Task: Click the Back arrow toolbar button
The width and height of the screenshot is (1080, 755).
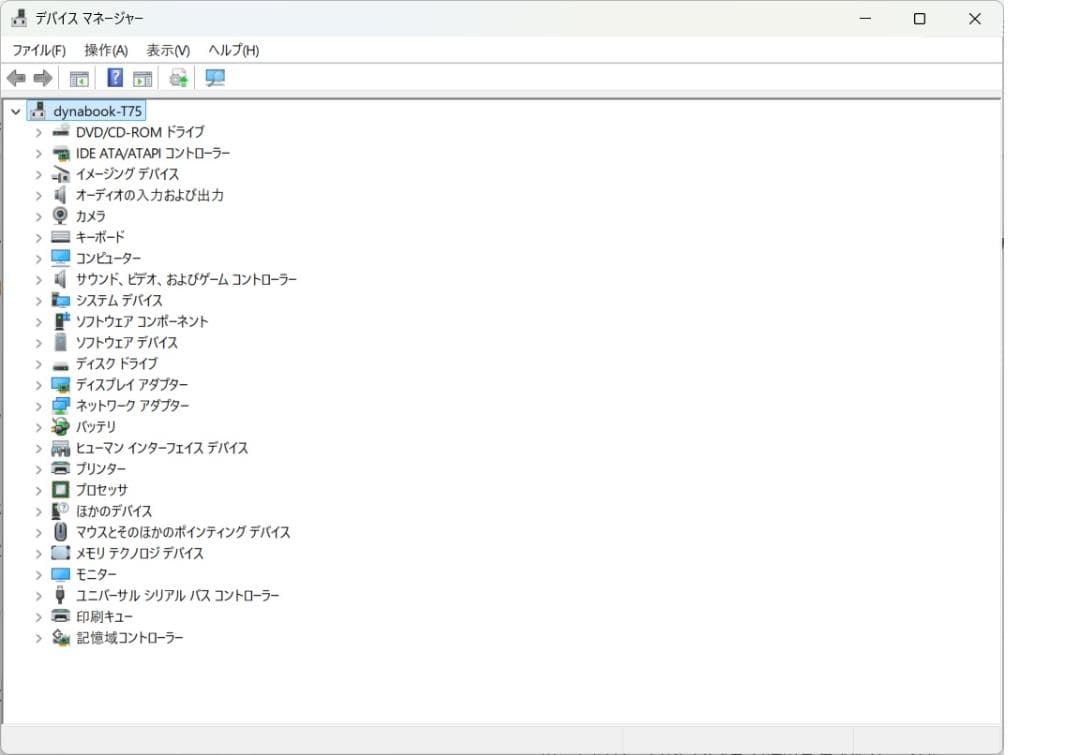Action: coord(16,78)
